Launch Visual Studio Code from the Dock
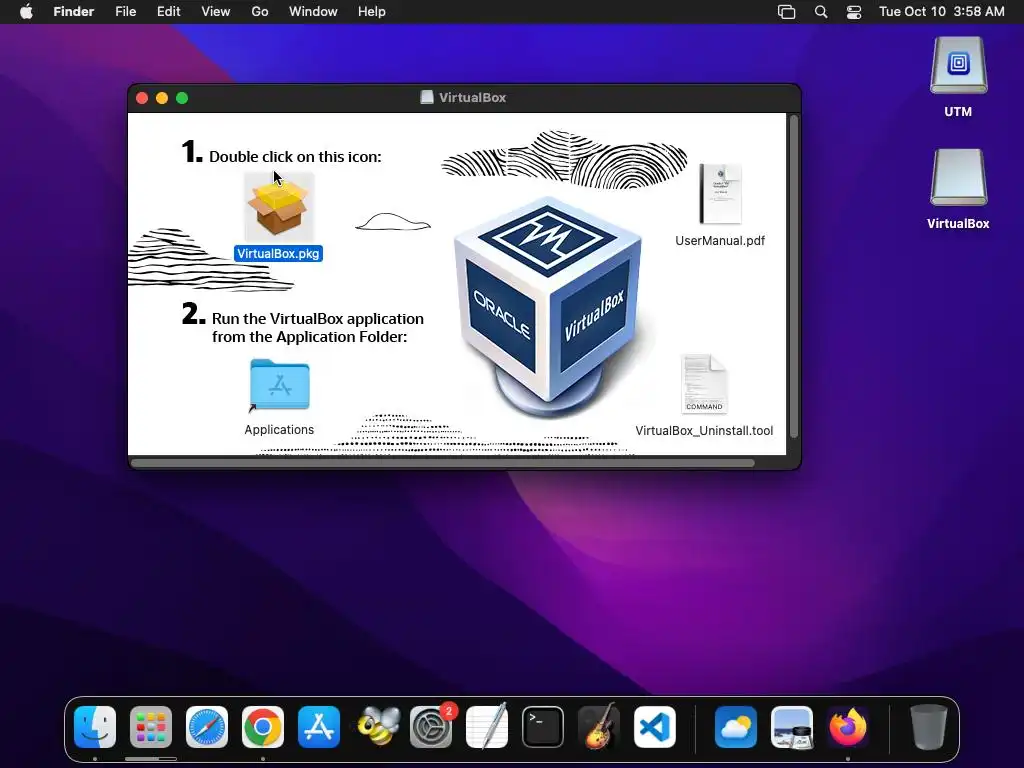The width and height of the screenshot is (1024, 768). [x=655, y=727]
